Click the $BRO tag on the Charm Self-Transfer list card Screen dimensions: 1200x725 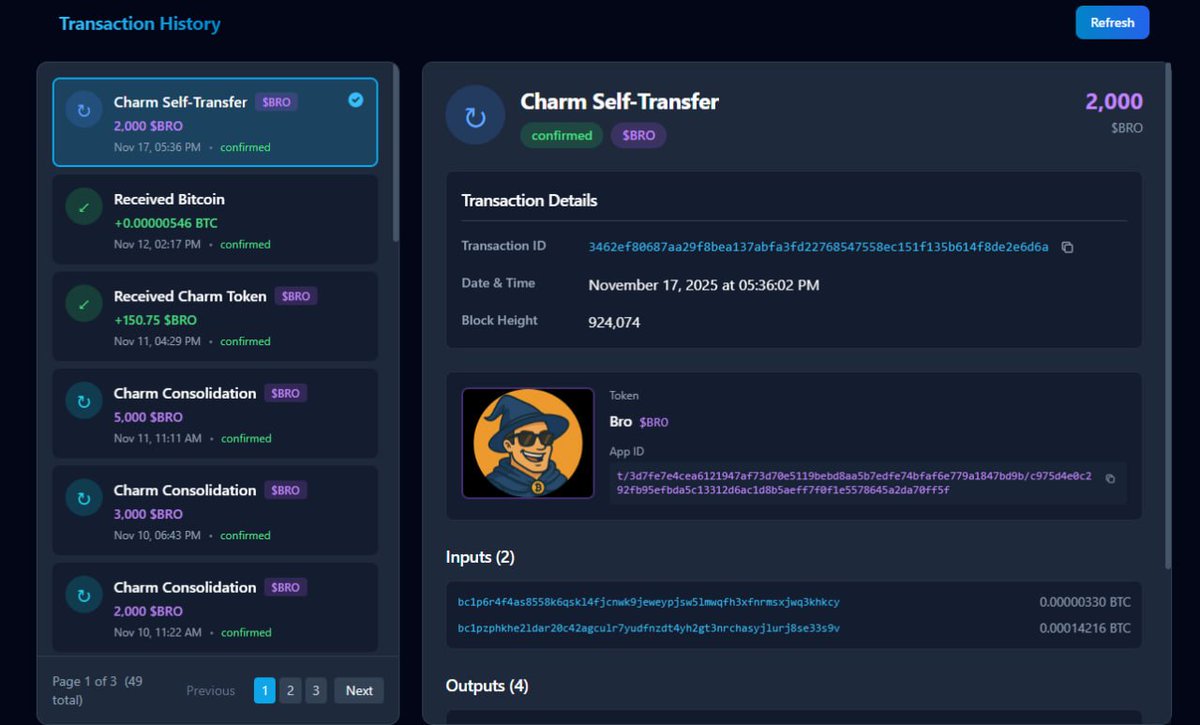click(276, 102)
